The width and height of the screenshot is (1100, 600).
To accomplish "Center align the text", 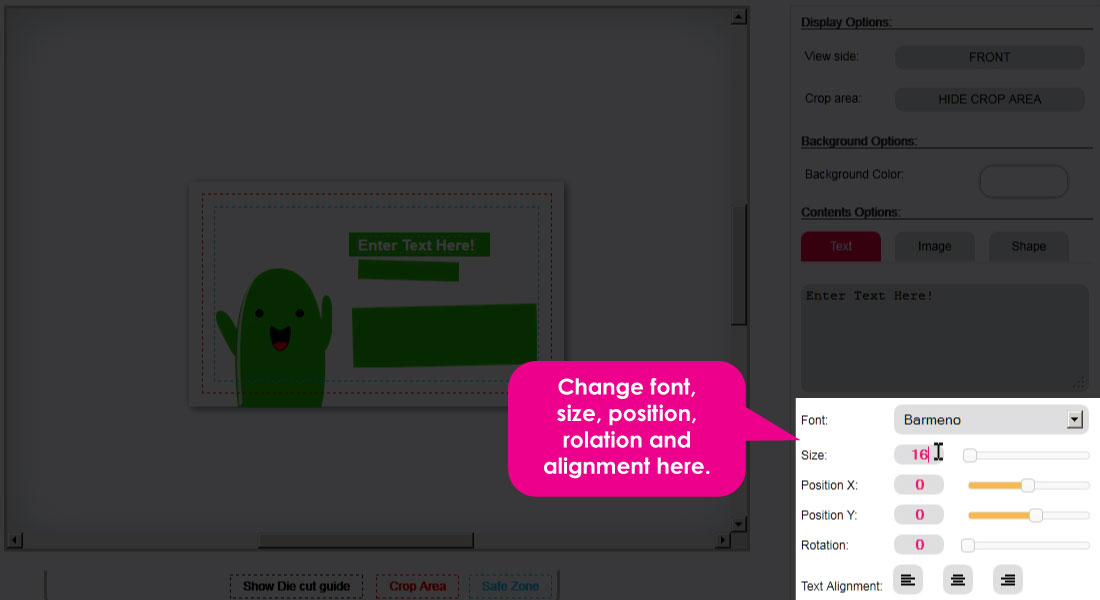I will [x=958, y=580].
